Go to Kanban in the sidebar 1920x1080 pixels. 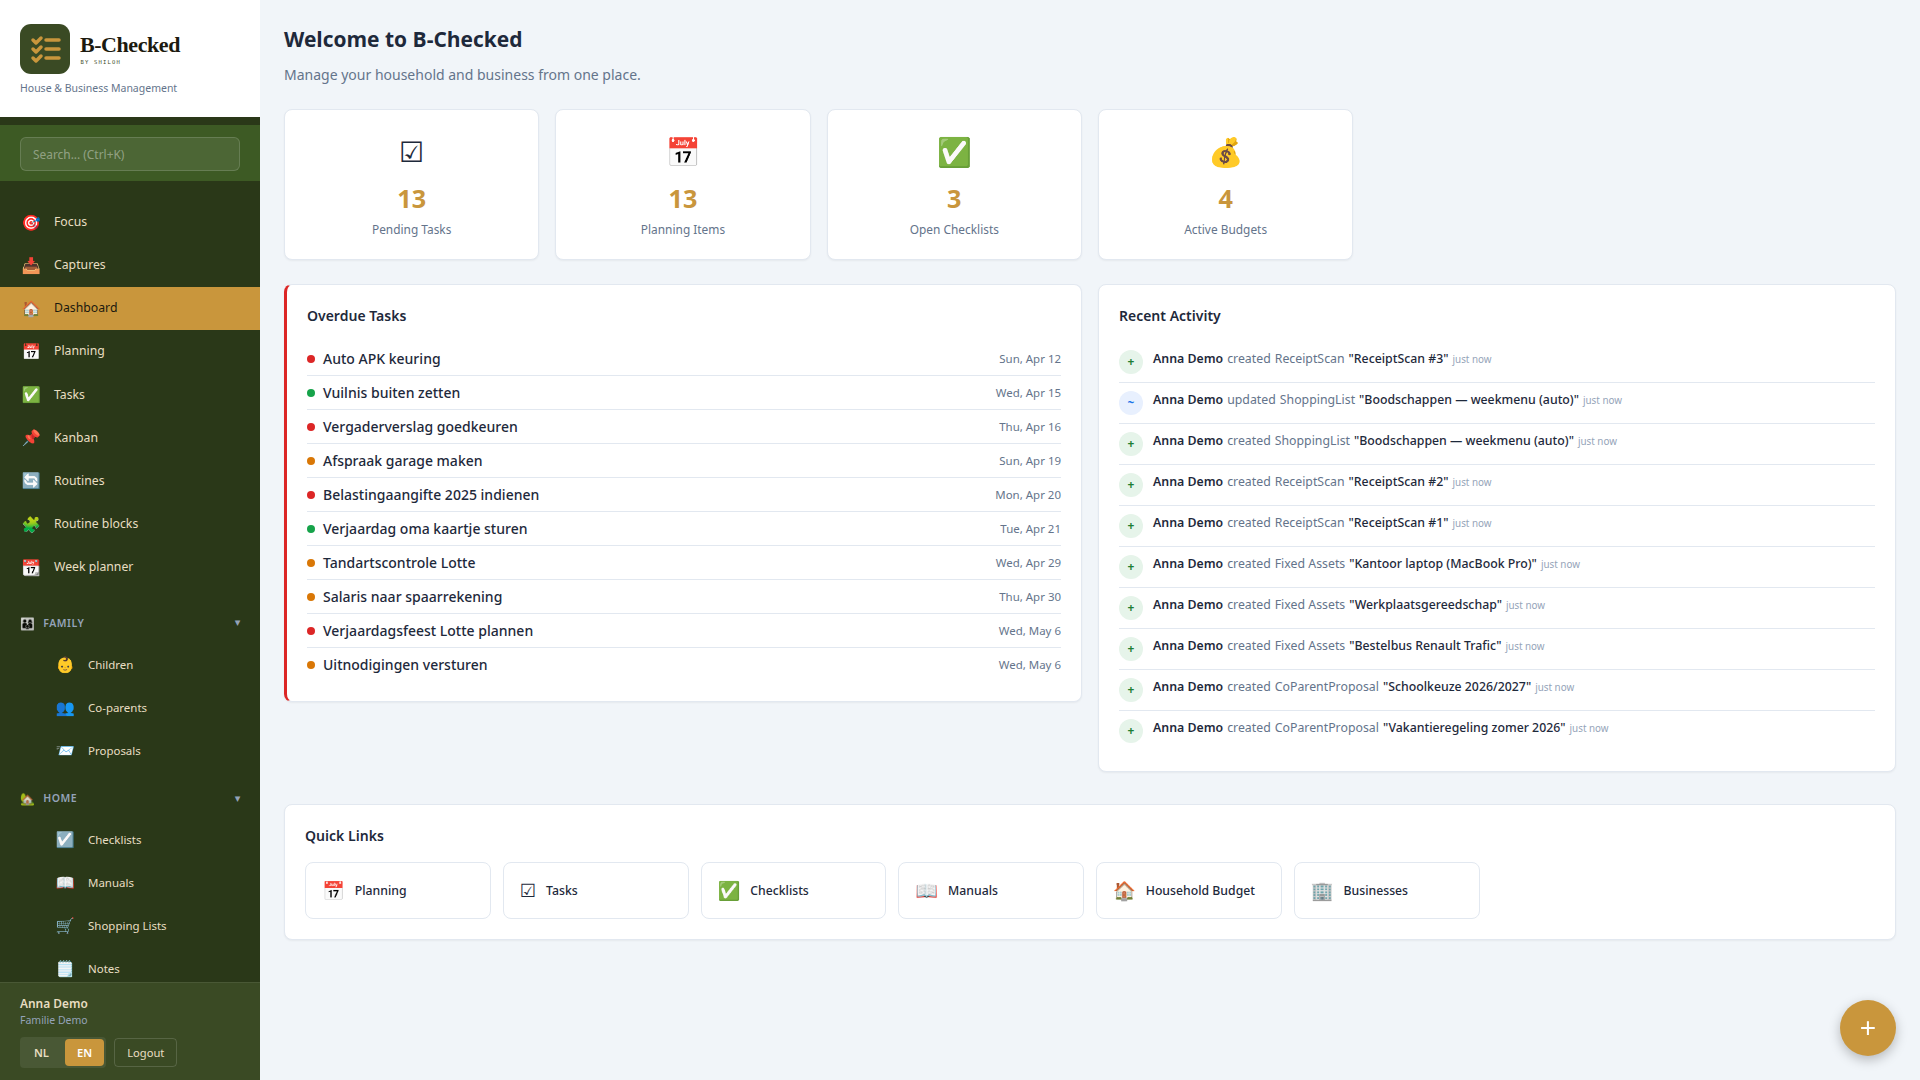point(130,438)
